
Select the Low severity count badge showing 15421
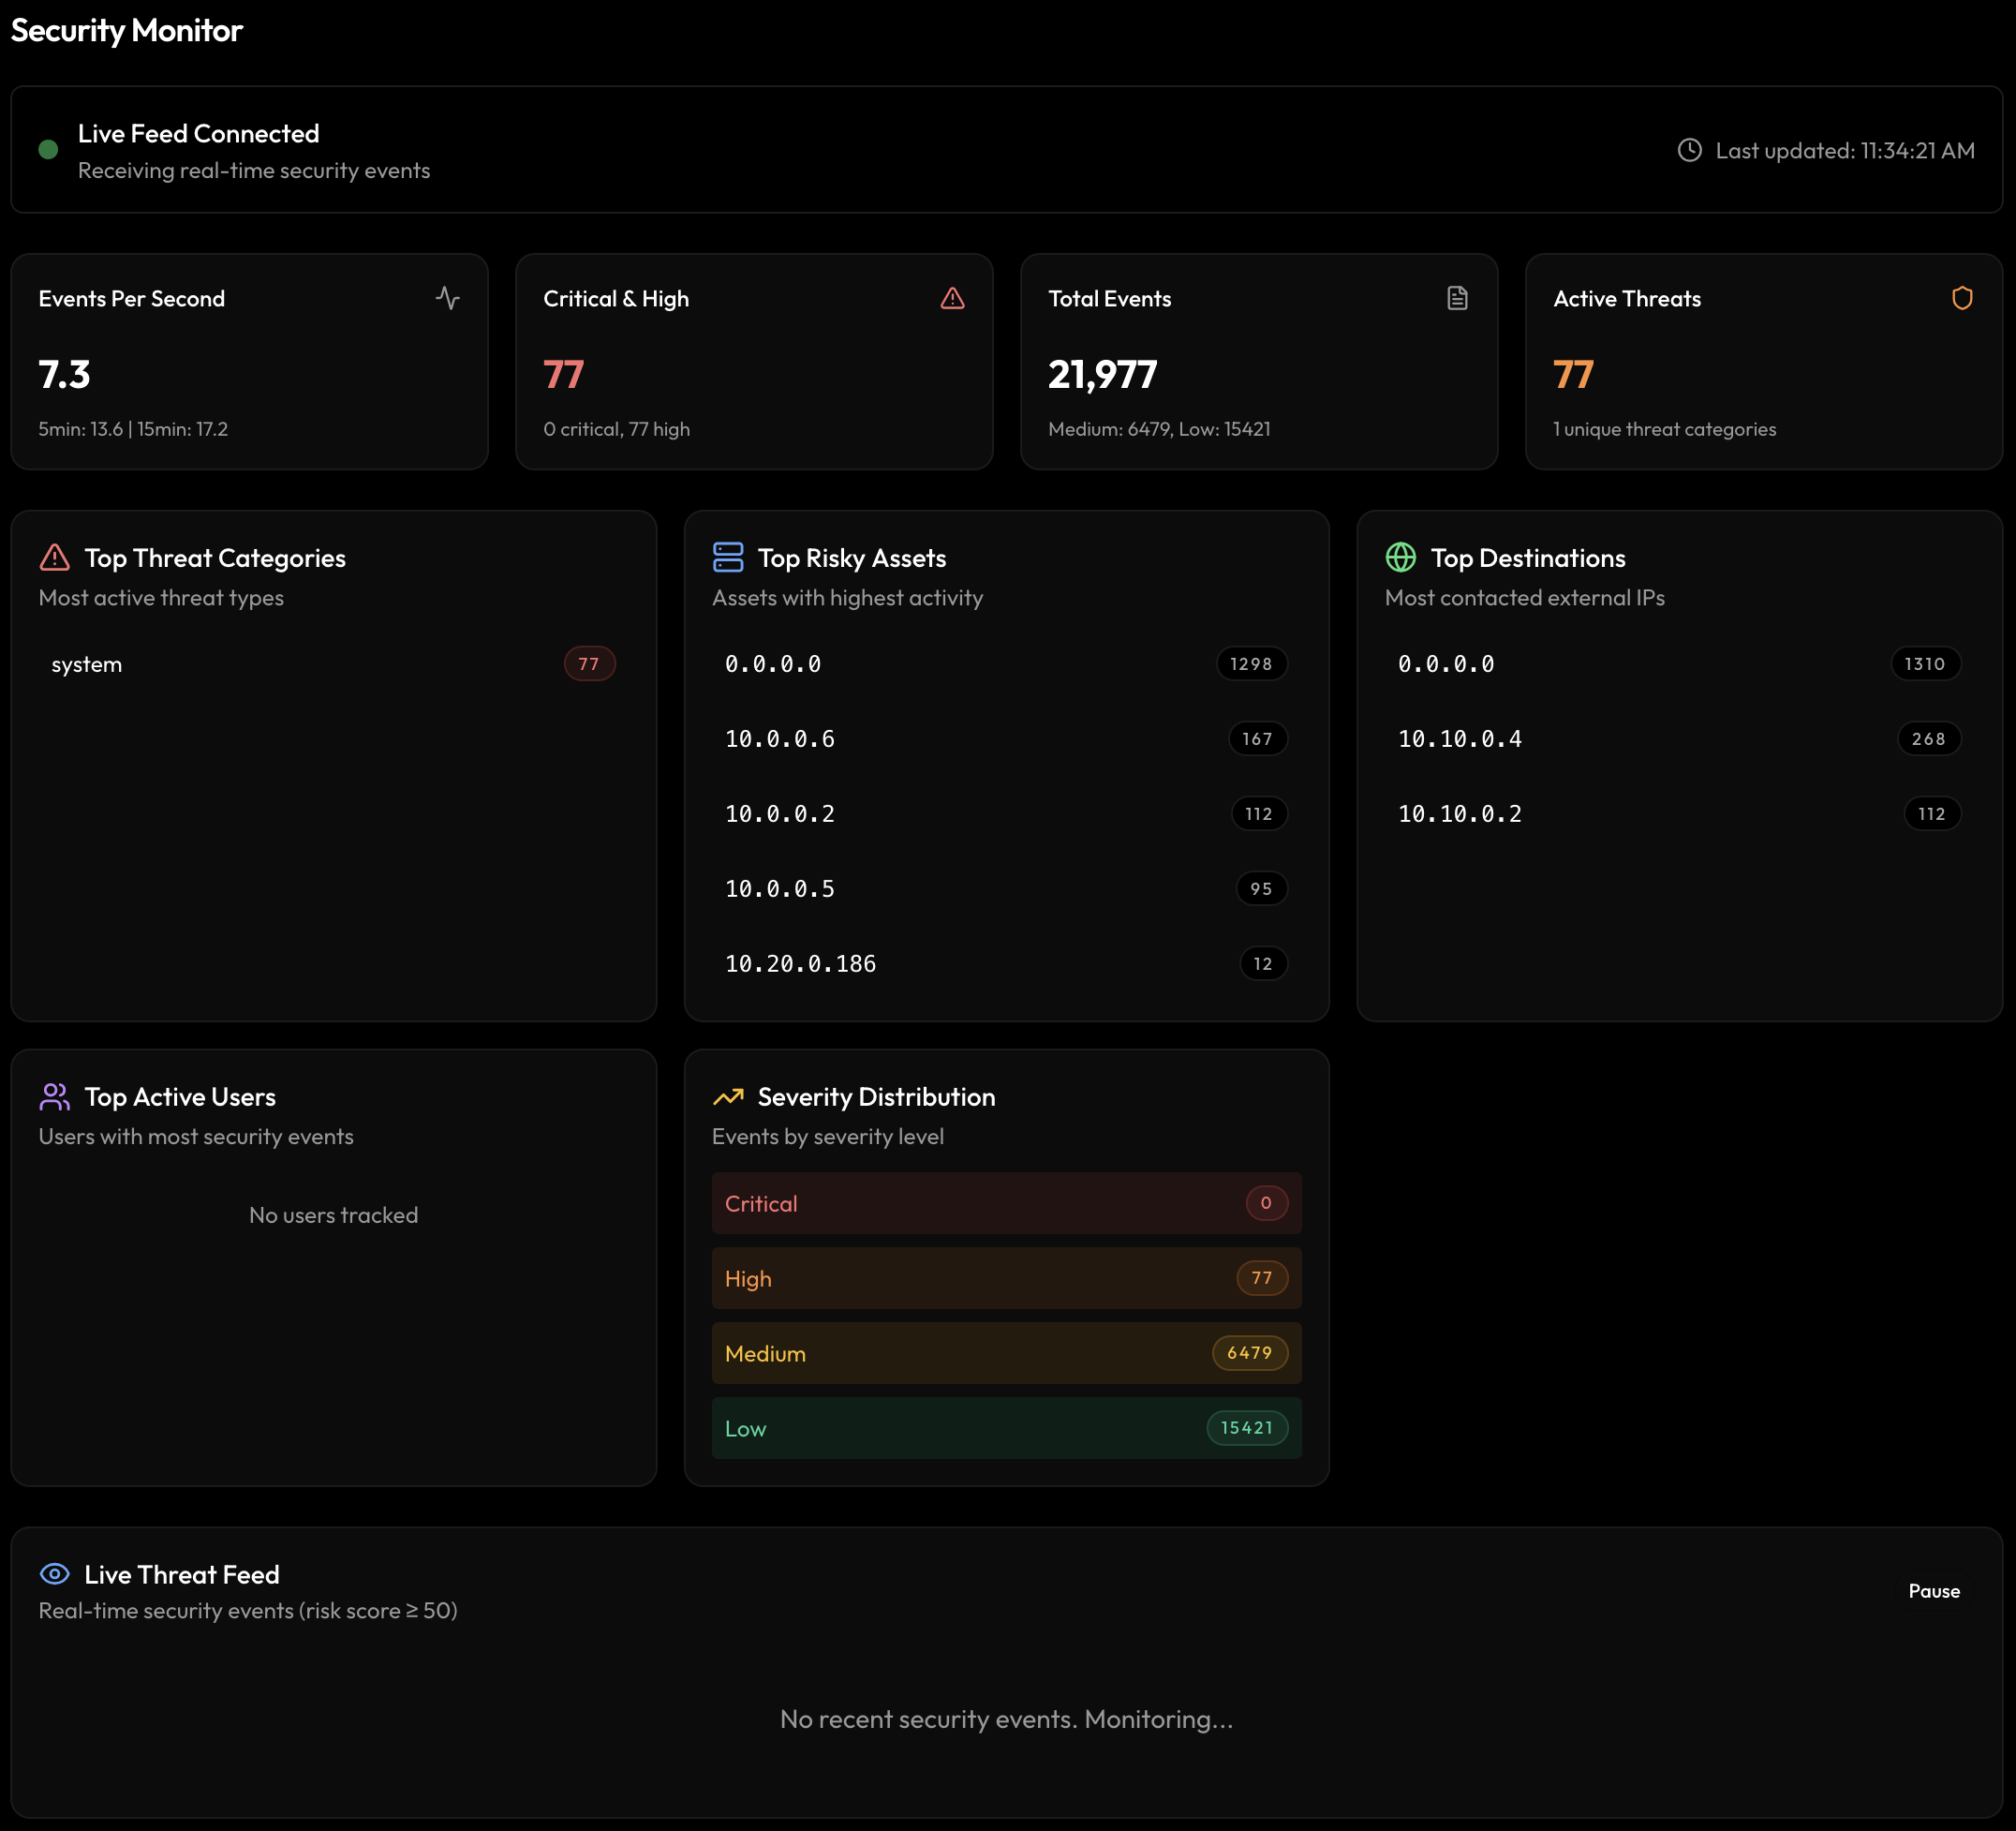[1246, 1428]
